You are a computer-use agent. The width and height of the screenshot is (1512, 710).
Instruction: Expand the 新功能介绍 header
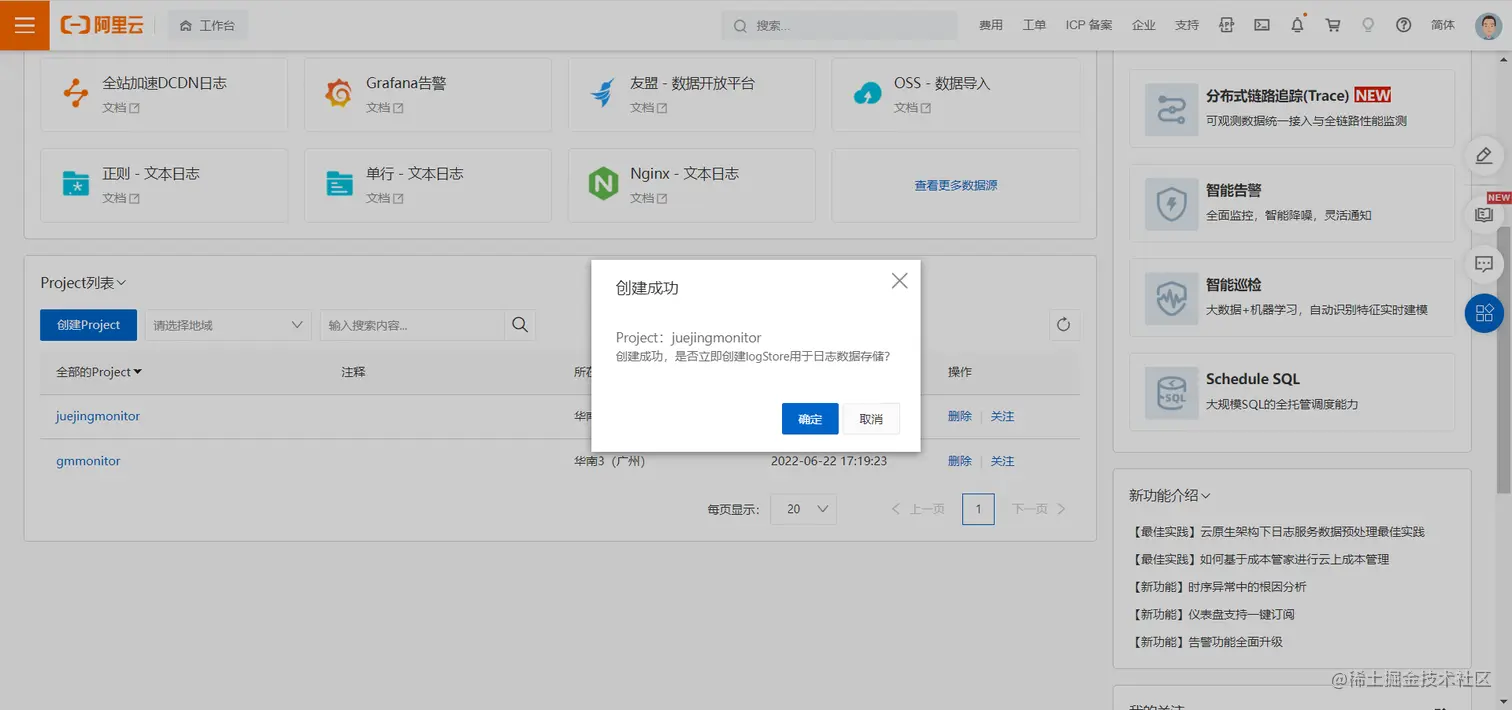(x=1170, y=496)
